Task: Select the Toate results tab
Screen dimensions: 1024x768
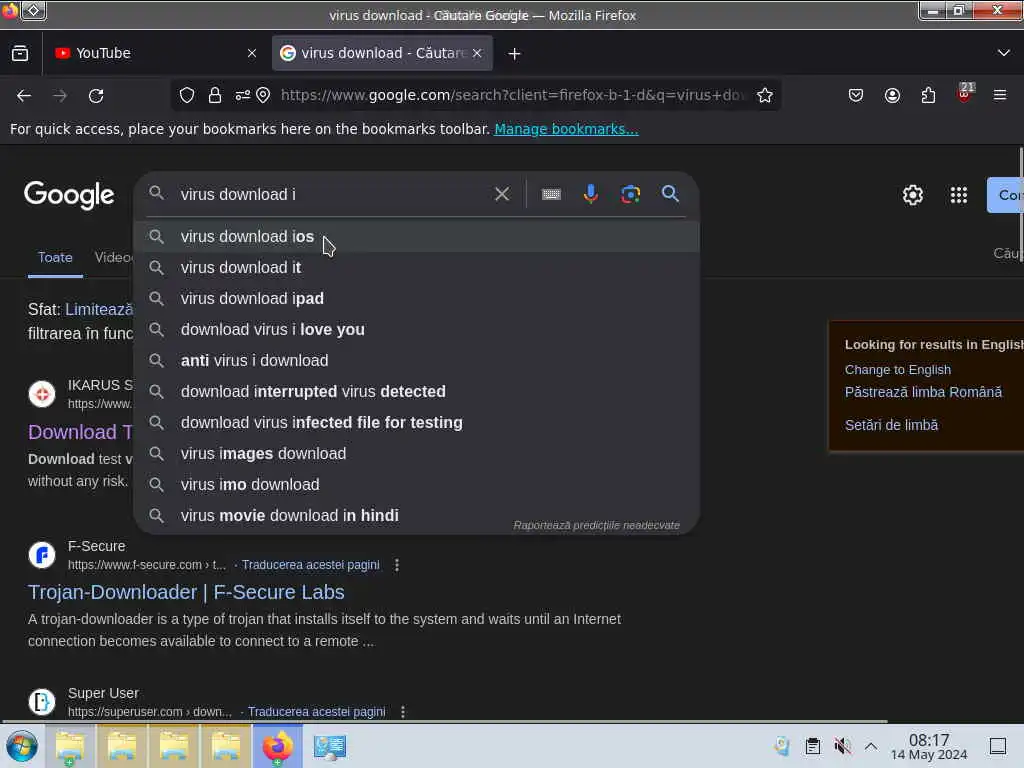Action: click(x=55, y=257)
